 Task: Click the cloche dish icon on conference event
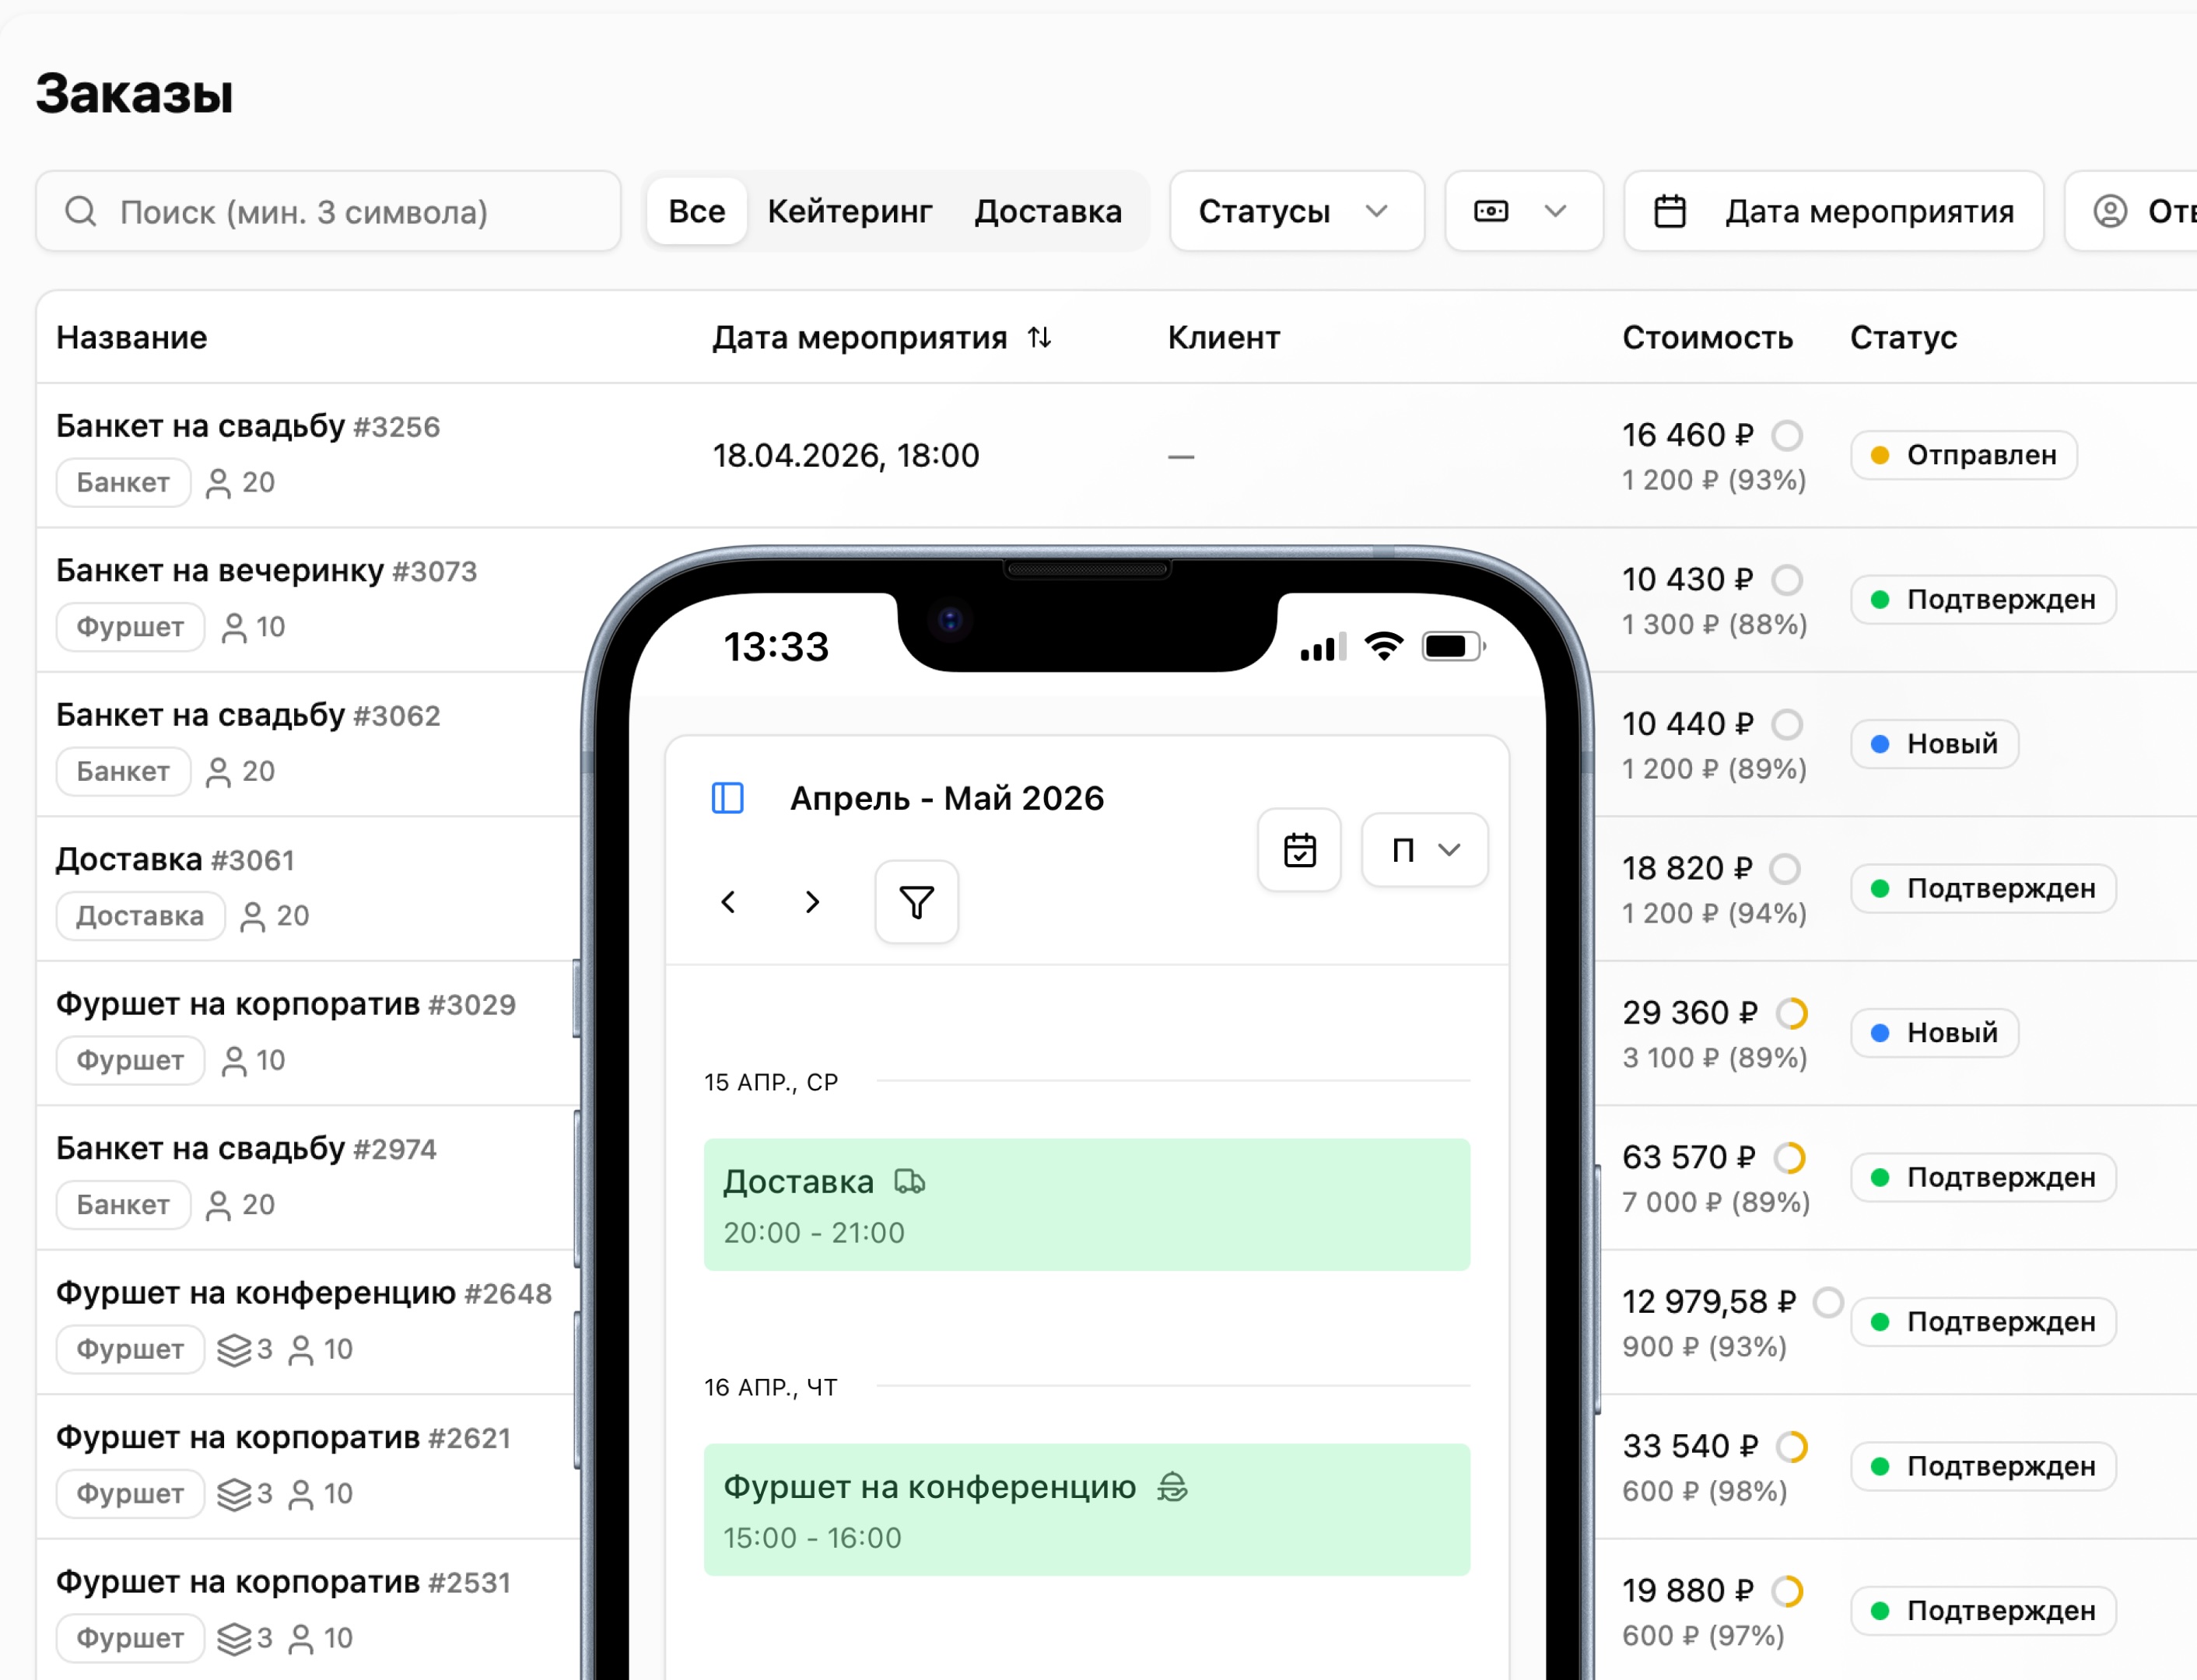(1172, 1487)
